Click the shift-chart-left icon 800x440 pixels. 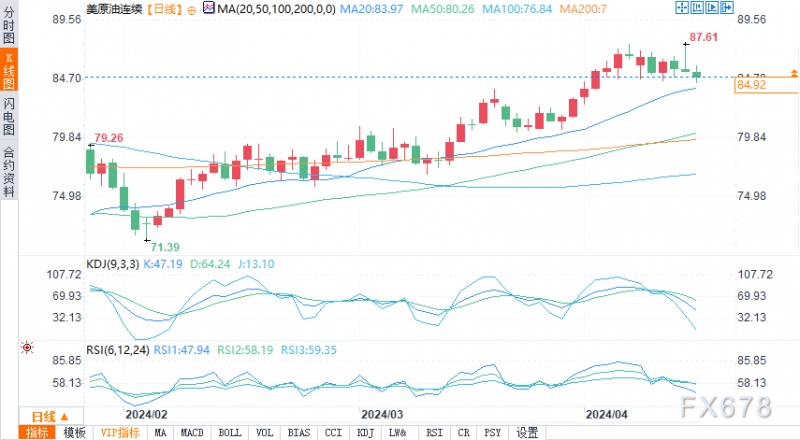point(697,7)
